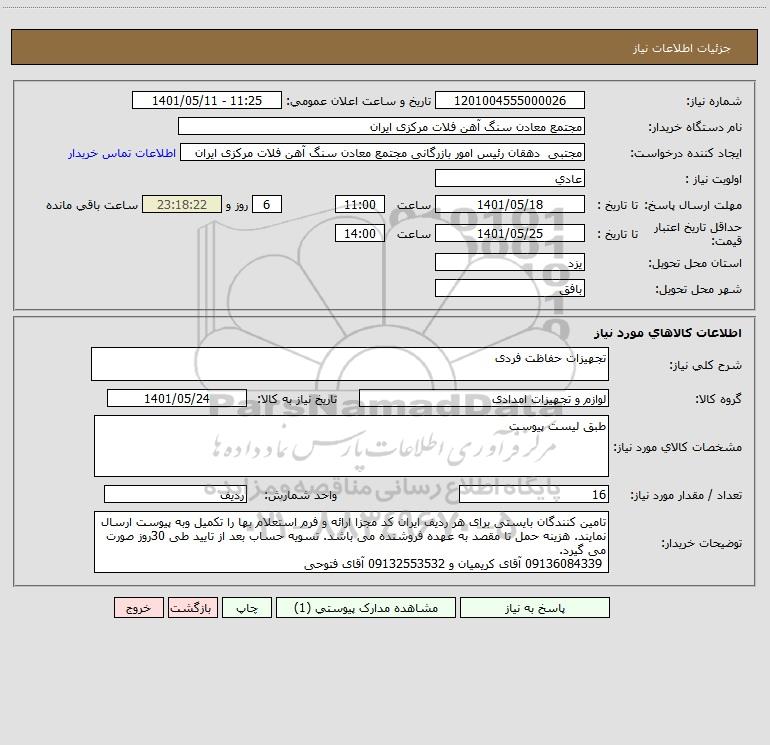Screen dimensions: 770x745
Task: Click label 'توضیحات خریدار:'
Action: tap(701, 543)
